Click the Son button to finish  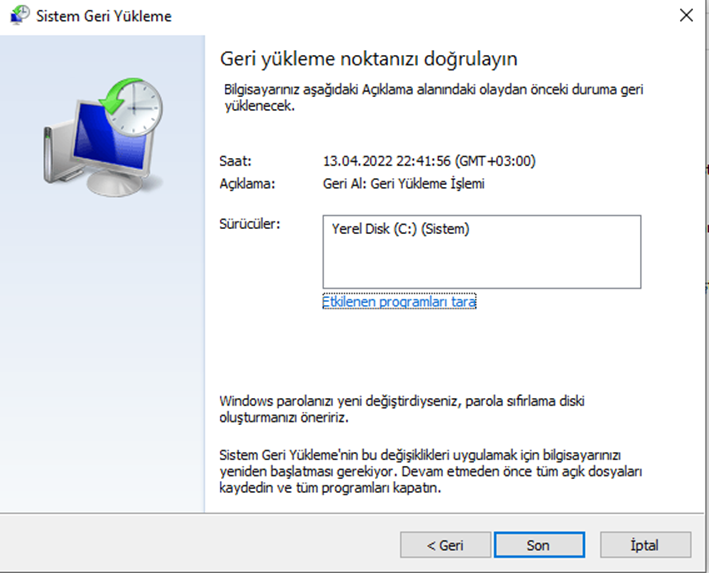(x=539, y=545)
